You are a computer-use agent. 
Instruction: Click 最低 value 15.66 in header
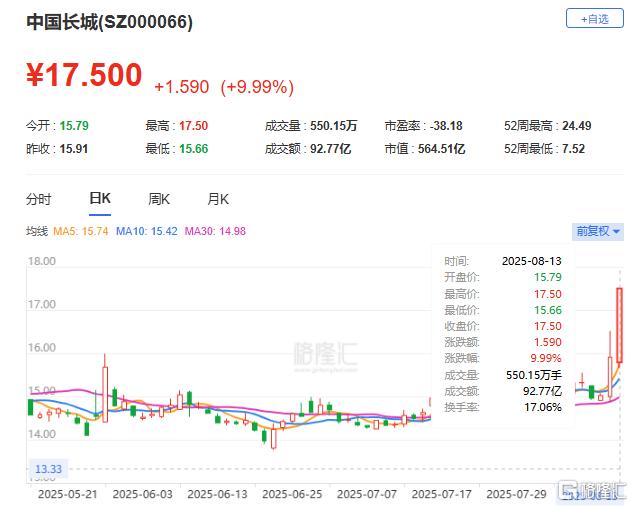coord(194,149)
